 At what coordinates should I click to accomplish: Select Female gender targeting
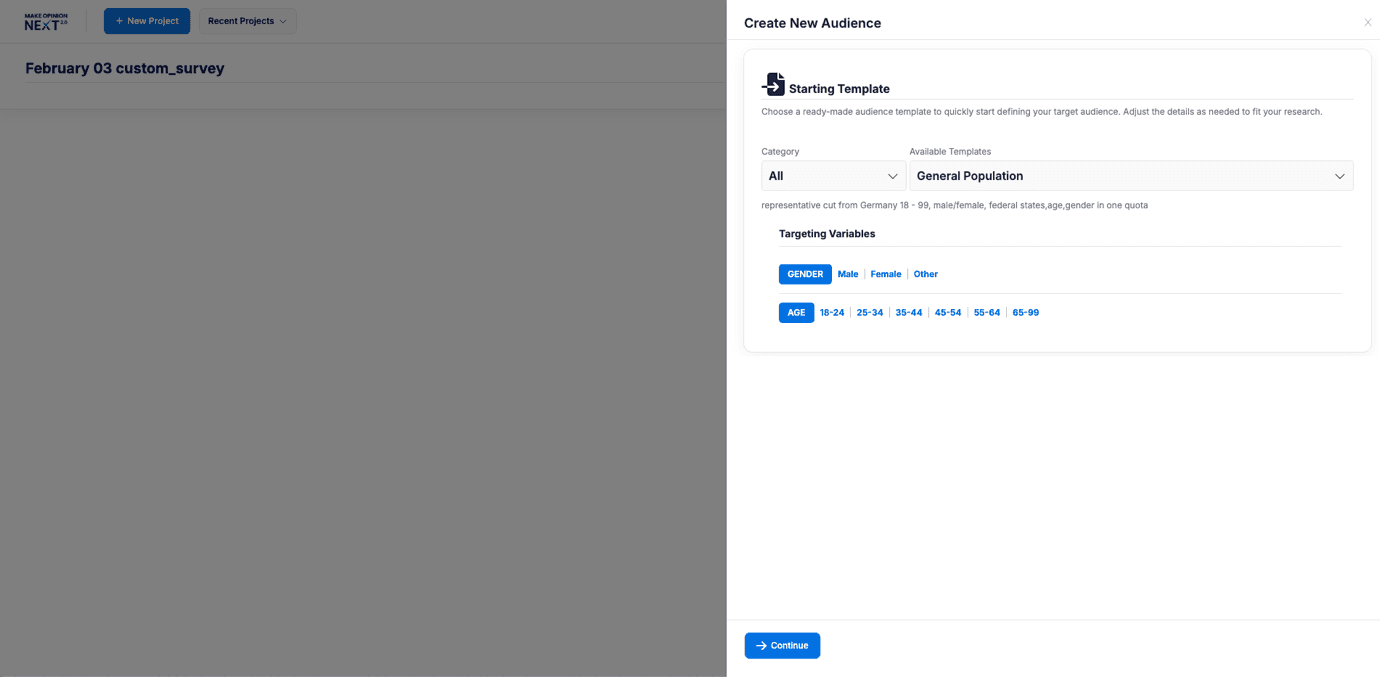(x=885, y=273)
